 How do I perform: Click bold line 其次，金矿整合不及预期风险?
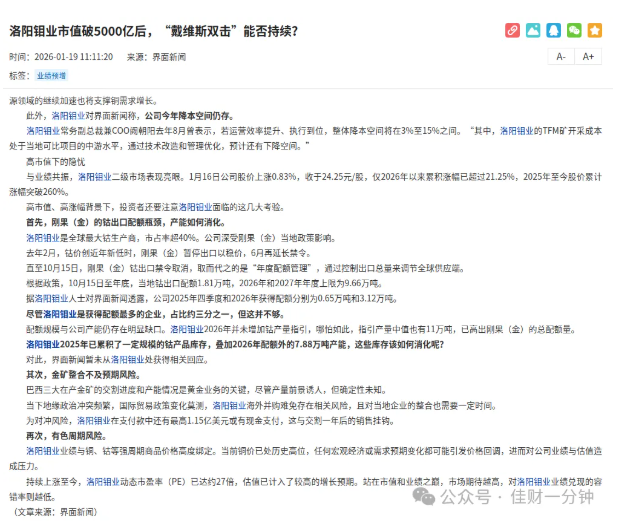click(x=83, y=375)
